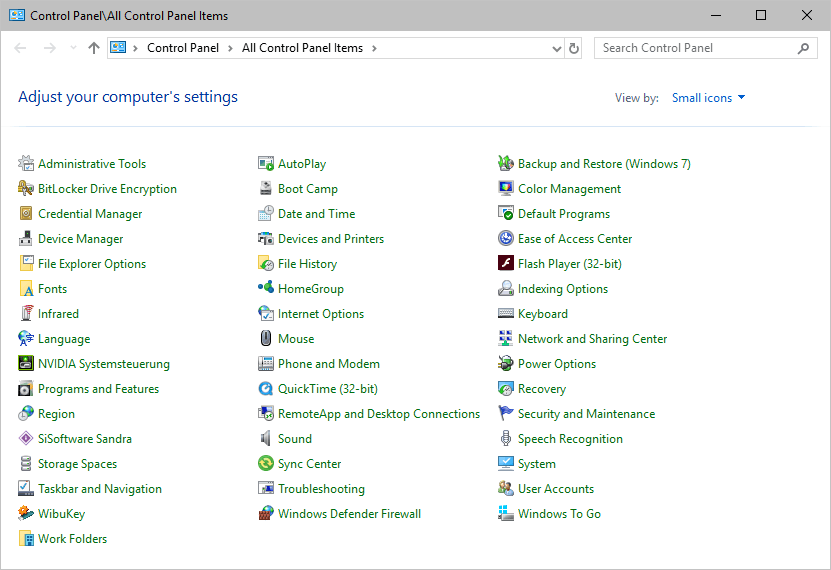
Task: Click the Back navigation arrow
Action: 20,48
